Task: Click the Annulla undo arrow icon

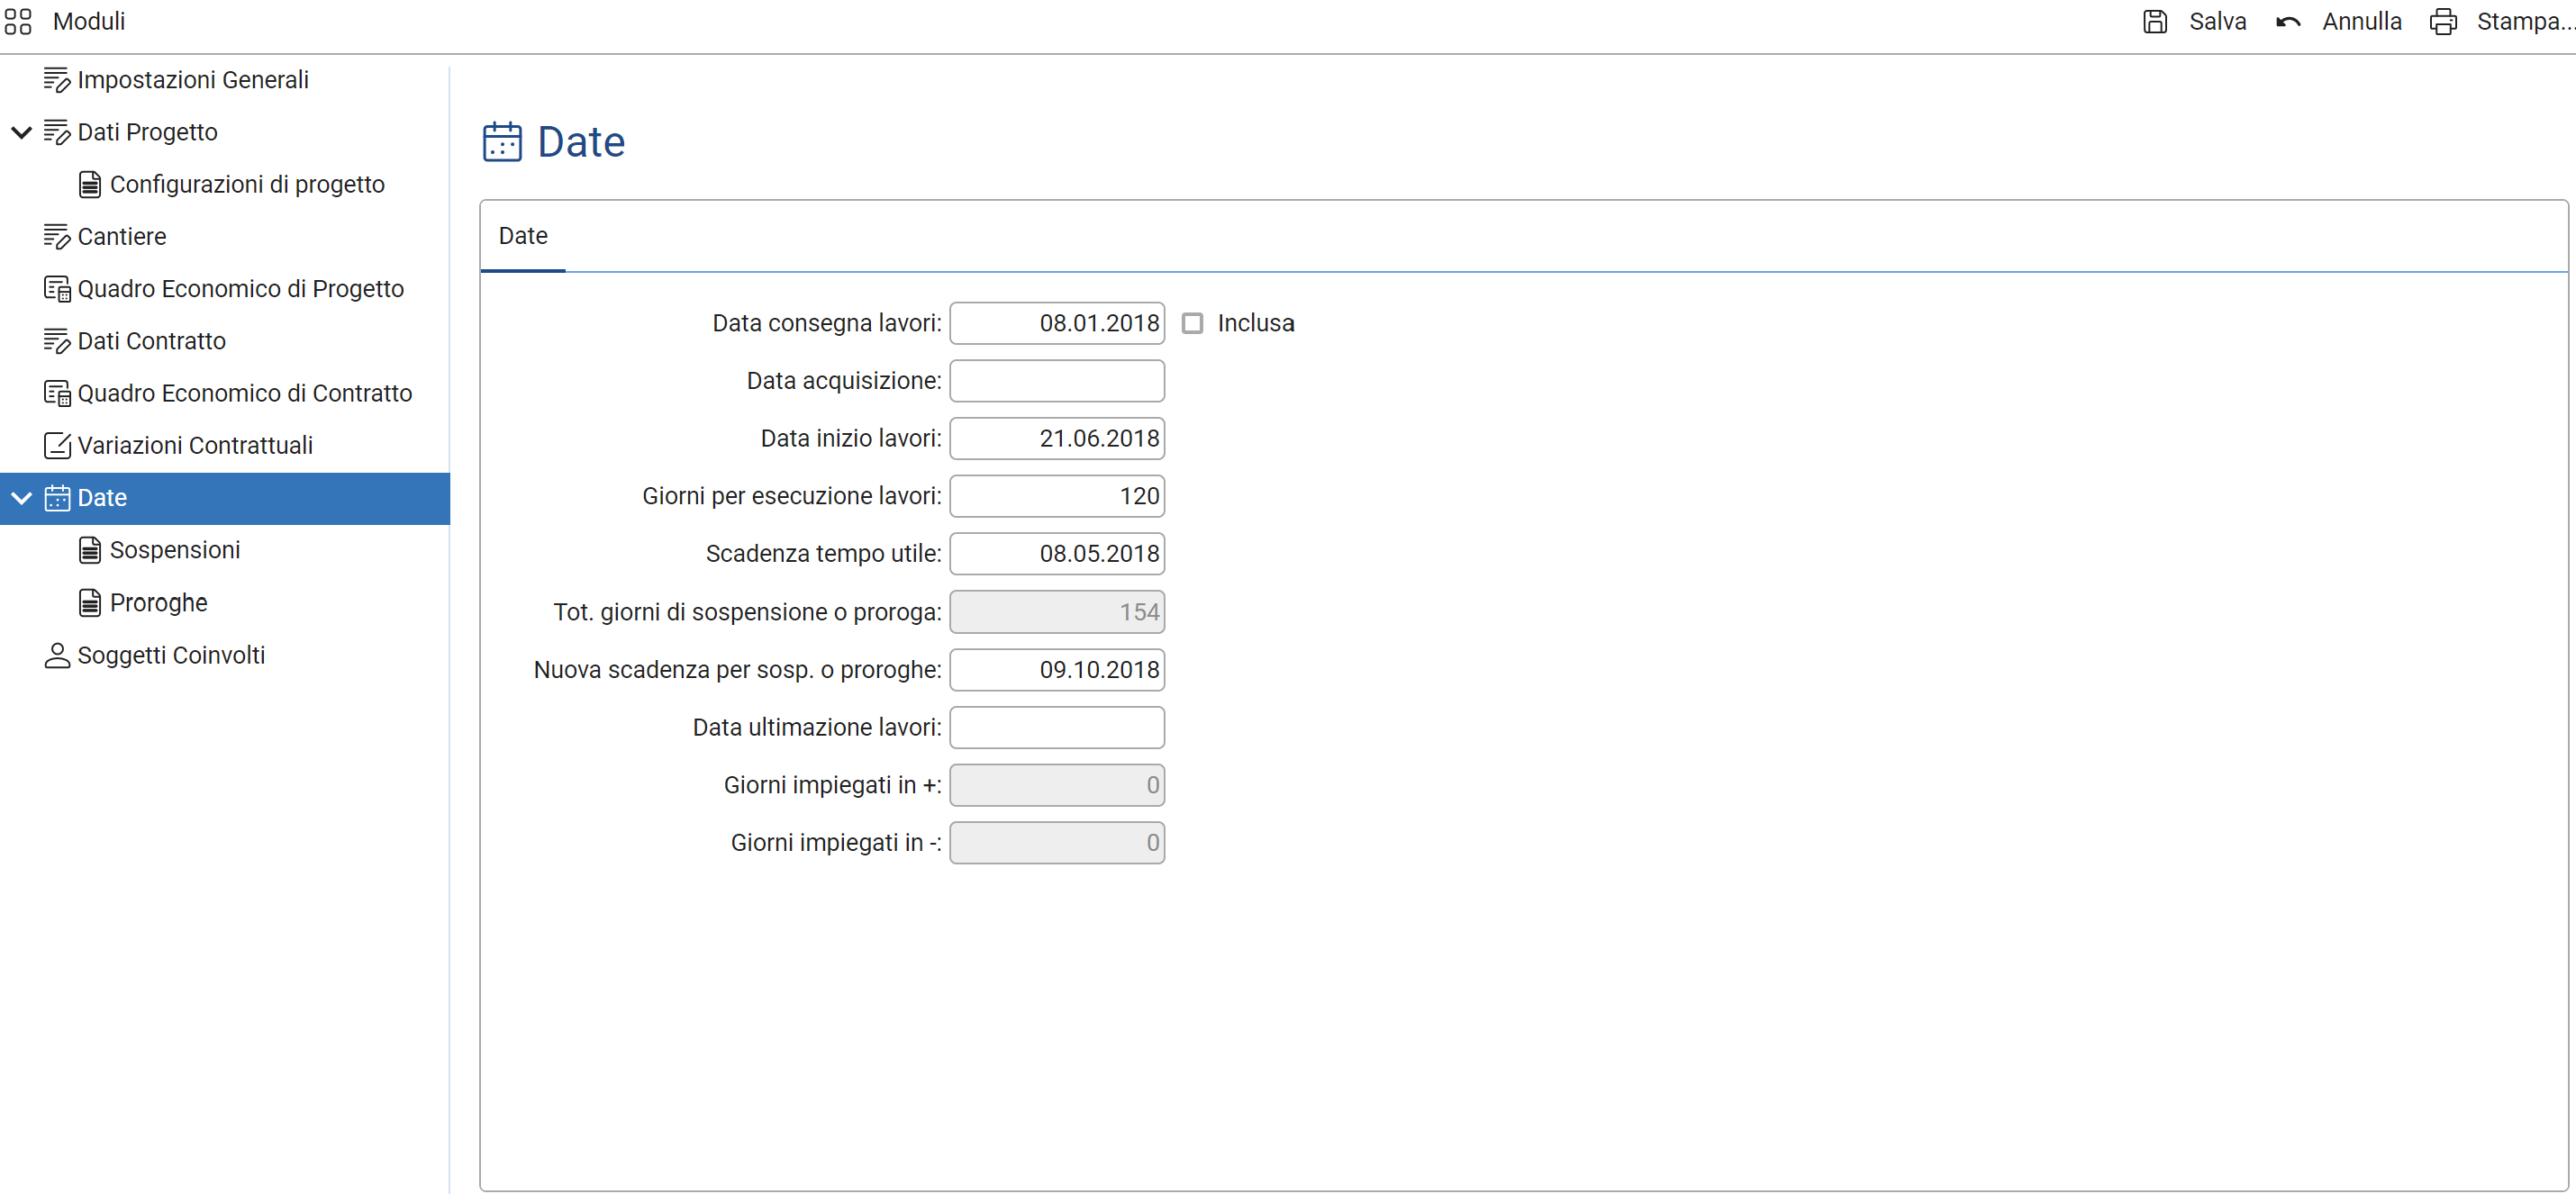Action: point(2287,22)
